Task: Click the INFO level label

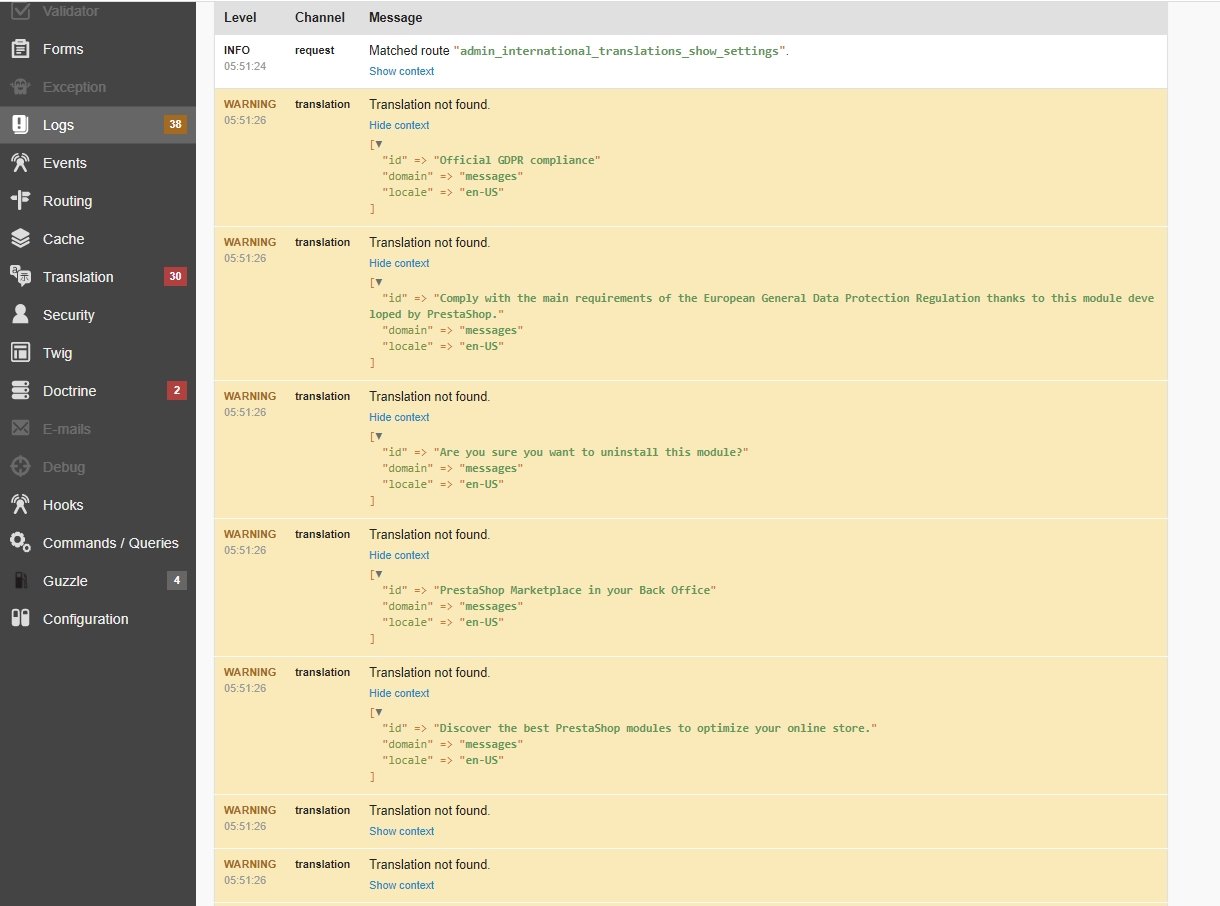Action: tap(237, 50)
